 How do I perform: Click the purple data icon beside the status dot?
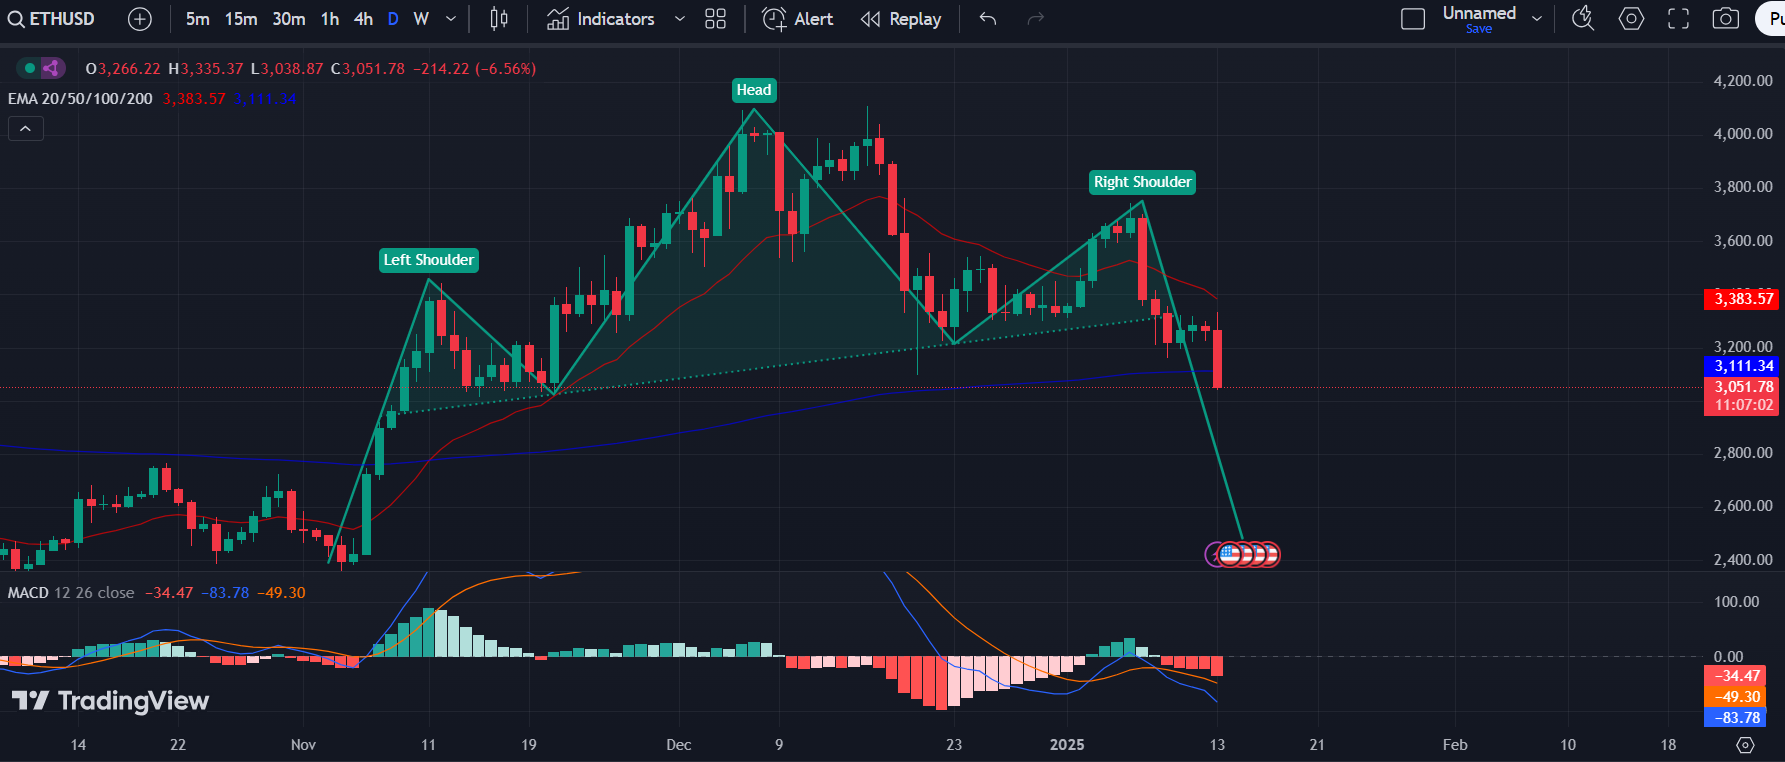[x=51, y=68]
